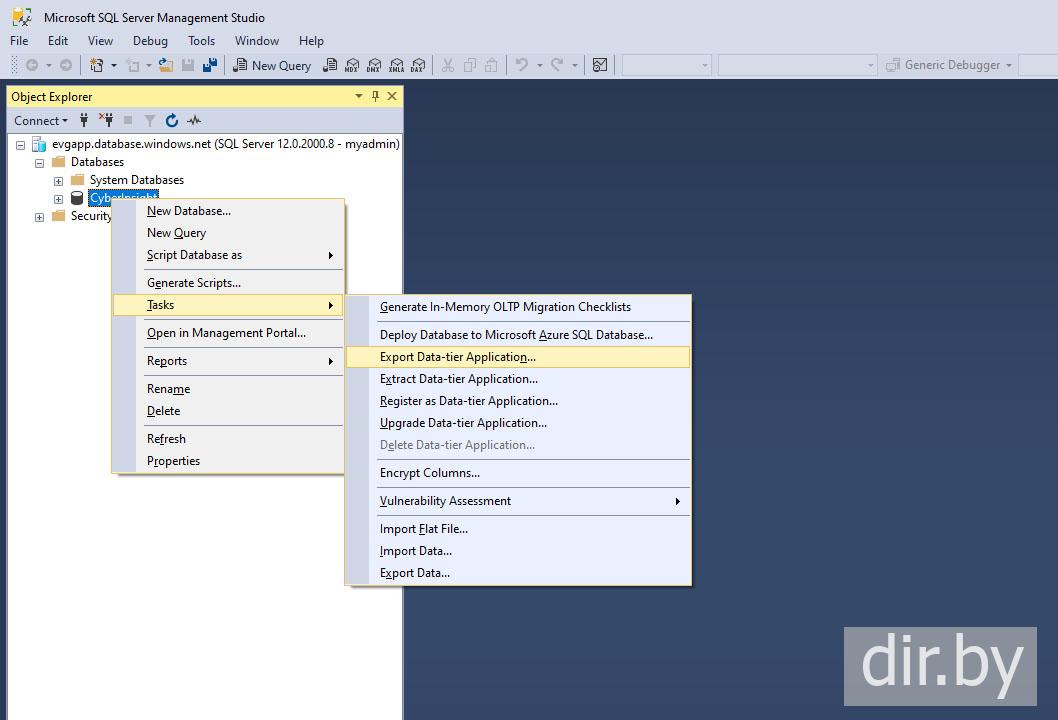Expand the Security folder node
This screenshot has width=1058, height=720.
(x=40, y=217)
